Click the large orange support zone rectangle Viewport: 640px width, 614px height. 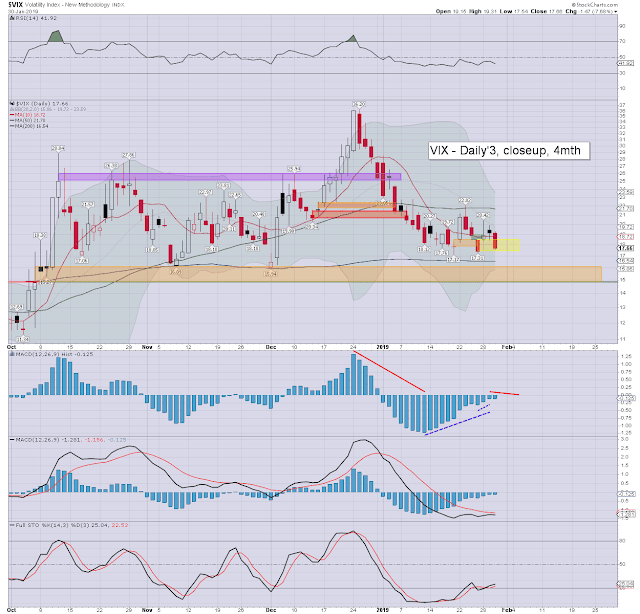click(x=318, y=274)
